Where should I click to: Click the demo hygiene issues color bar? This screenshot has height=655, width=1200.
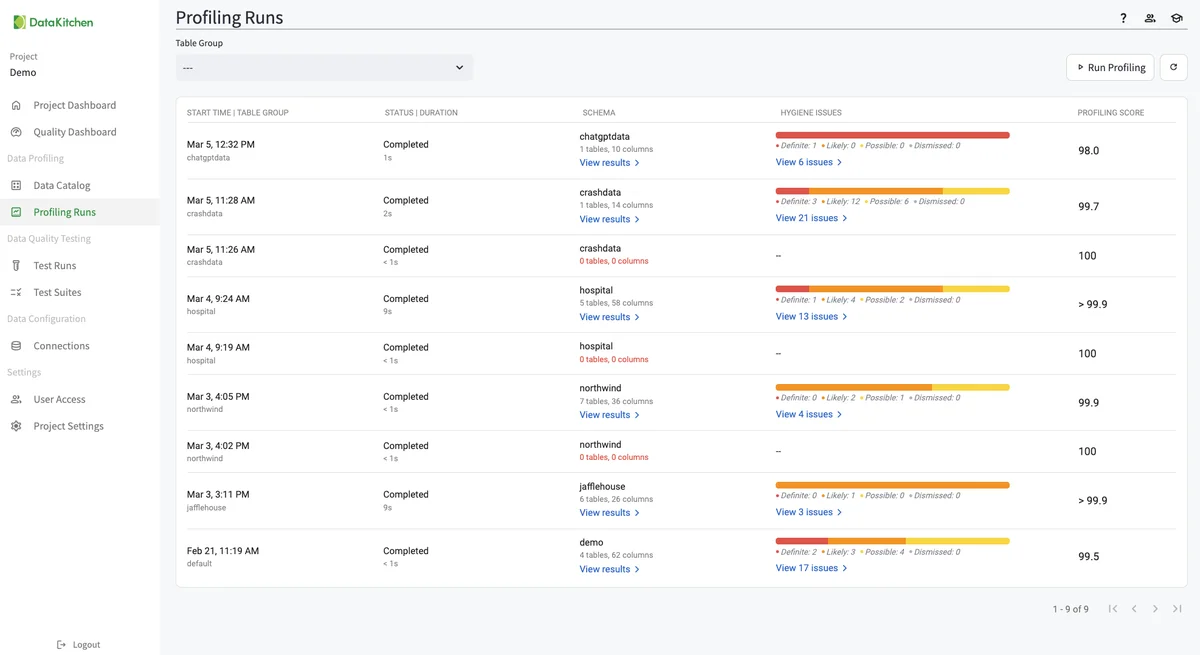click(892, 541)
